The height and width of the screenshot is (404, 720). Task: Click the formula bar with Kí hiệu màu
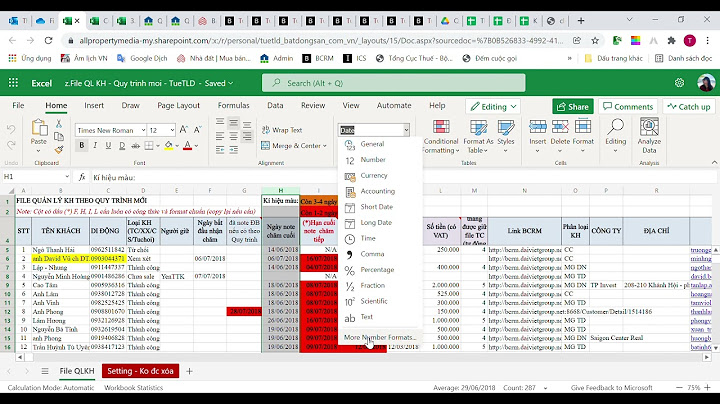pos(404,177)
